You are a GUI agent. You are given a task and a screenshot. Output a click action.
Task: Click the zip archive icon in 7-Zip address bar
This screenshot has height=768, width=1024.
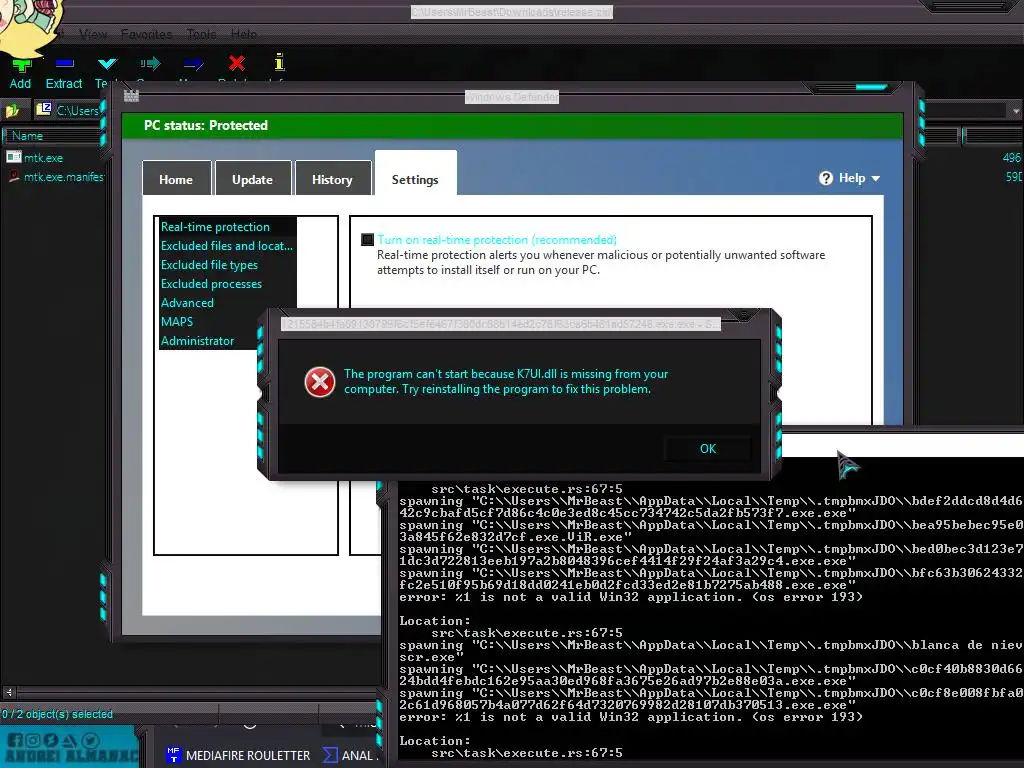(x=44, y=109)
